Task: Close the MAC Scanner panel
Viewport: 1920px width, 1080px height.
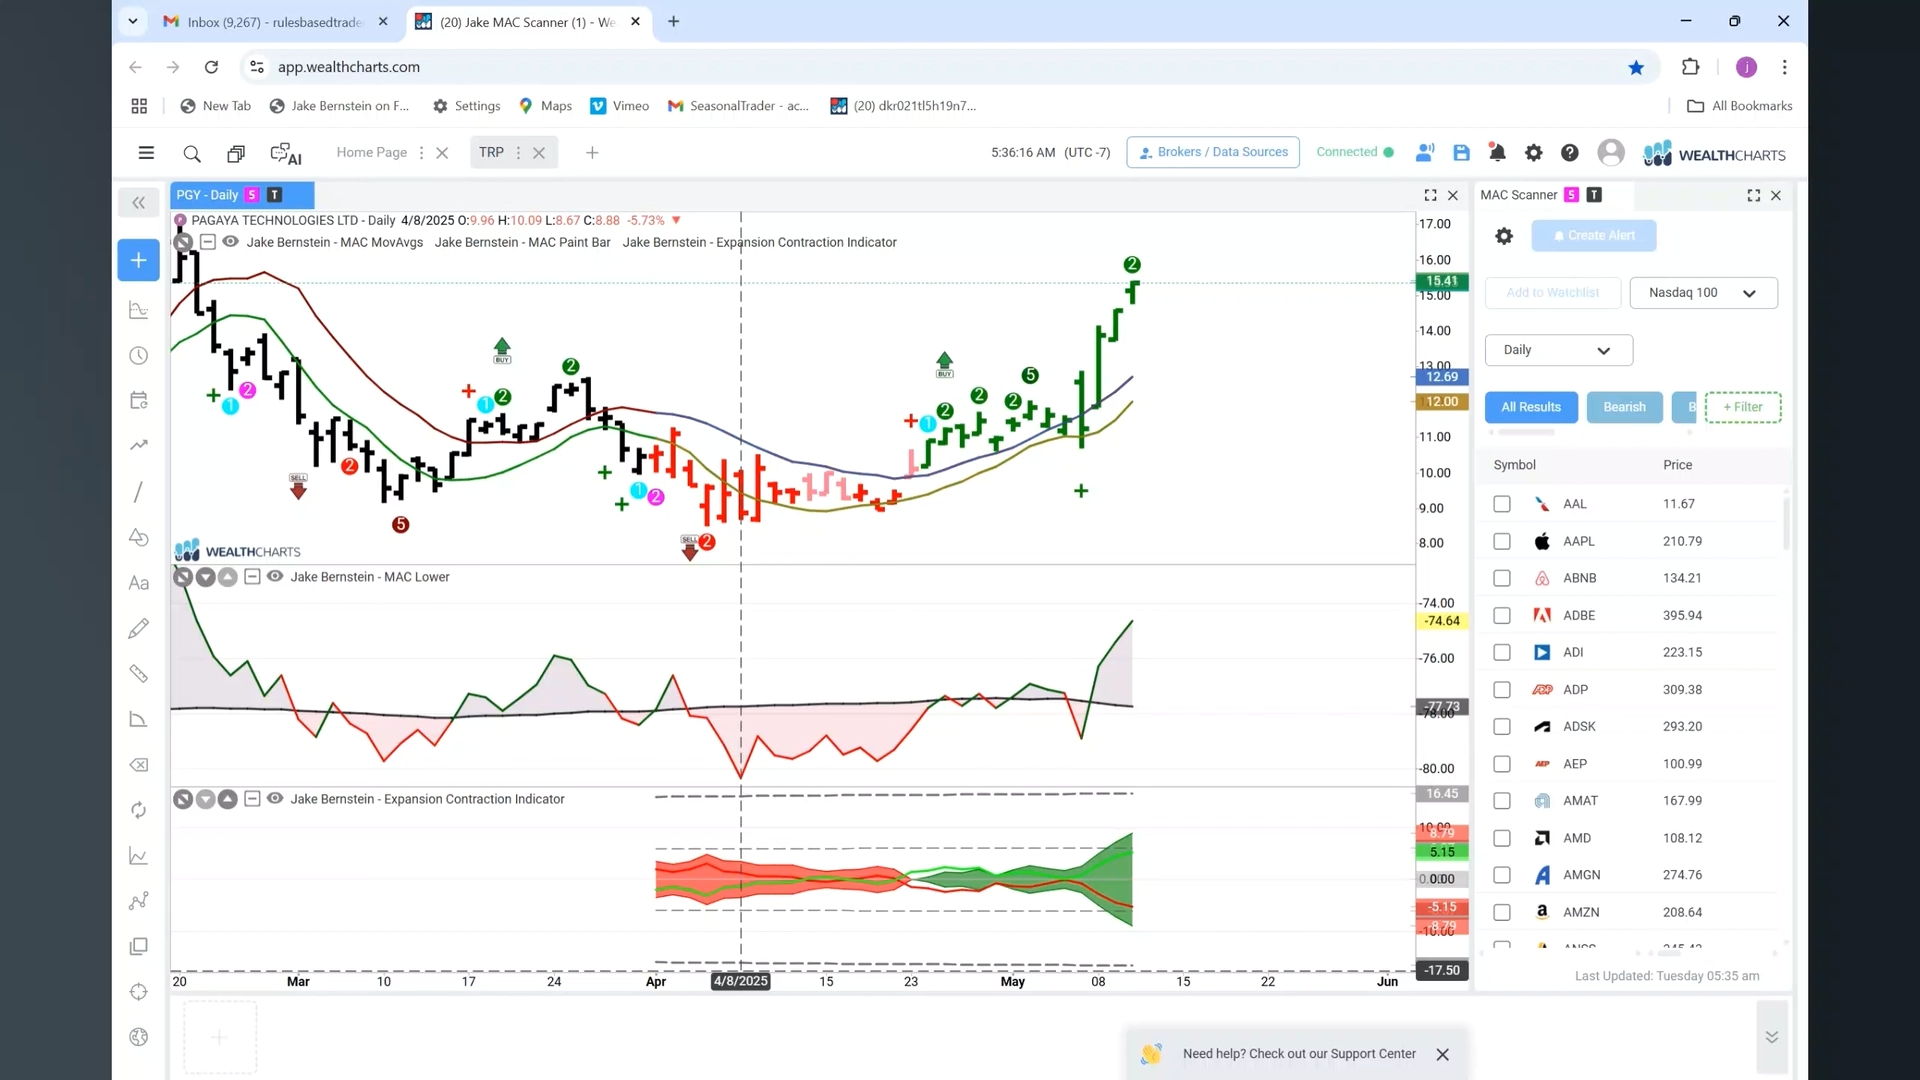Action: 1776,196
